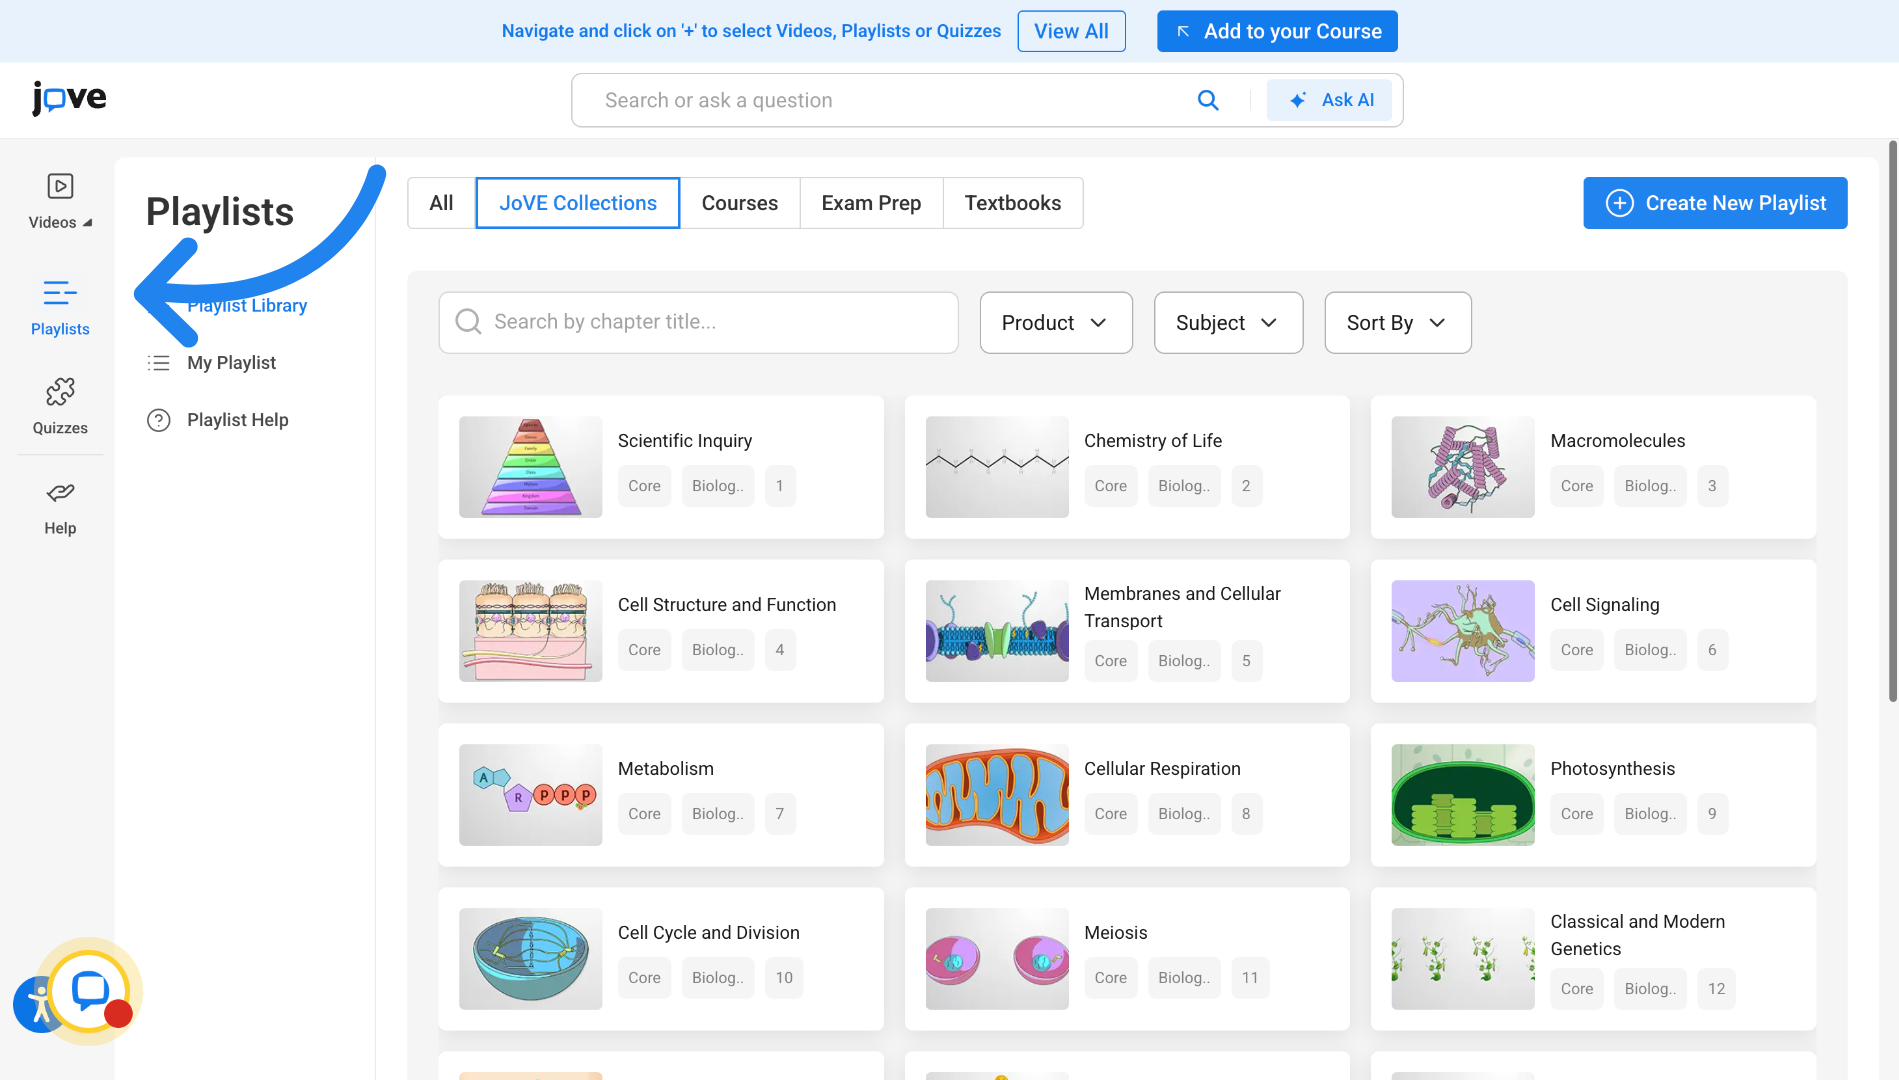Open Membranes and Cellular Transport thumbnail
1899x1080 pixels.
point(997,631)
